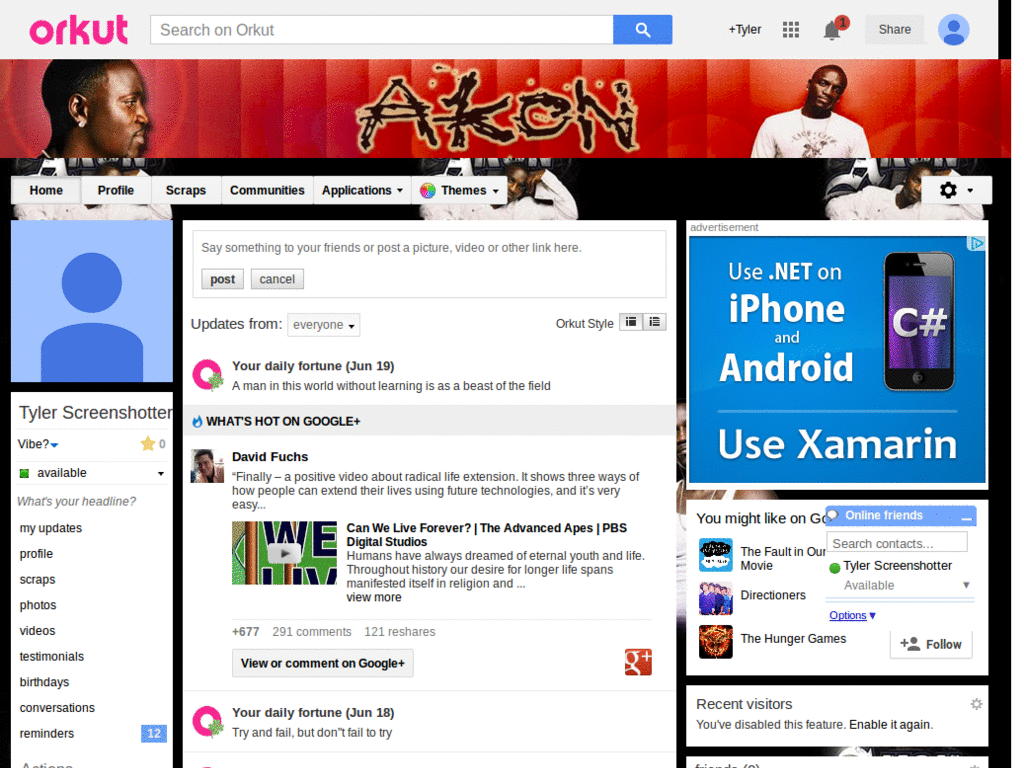
Task: Go to Home tab
Action: click(x=46, y=190)
